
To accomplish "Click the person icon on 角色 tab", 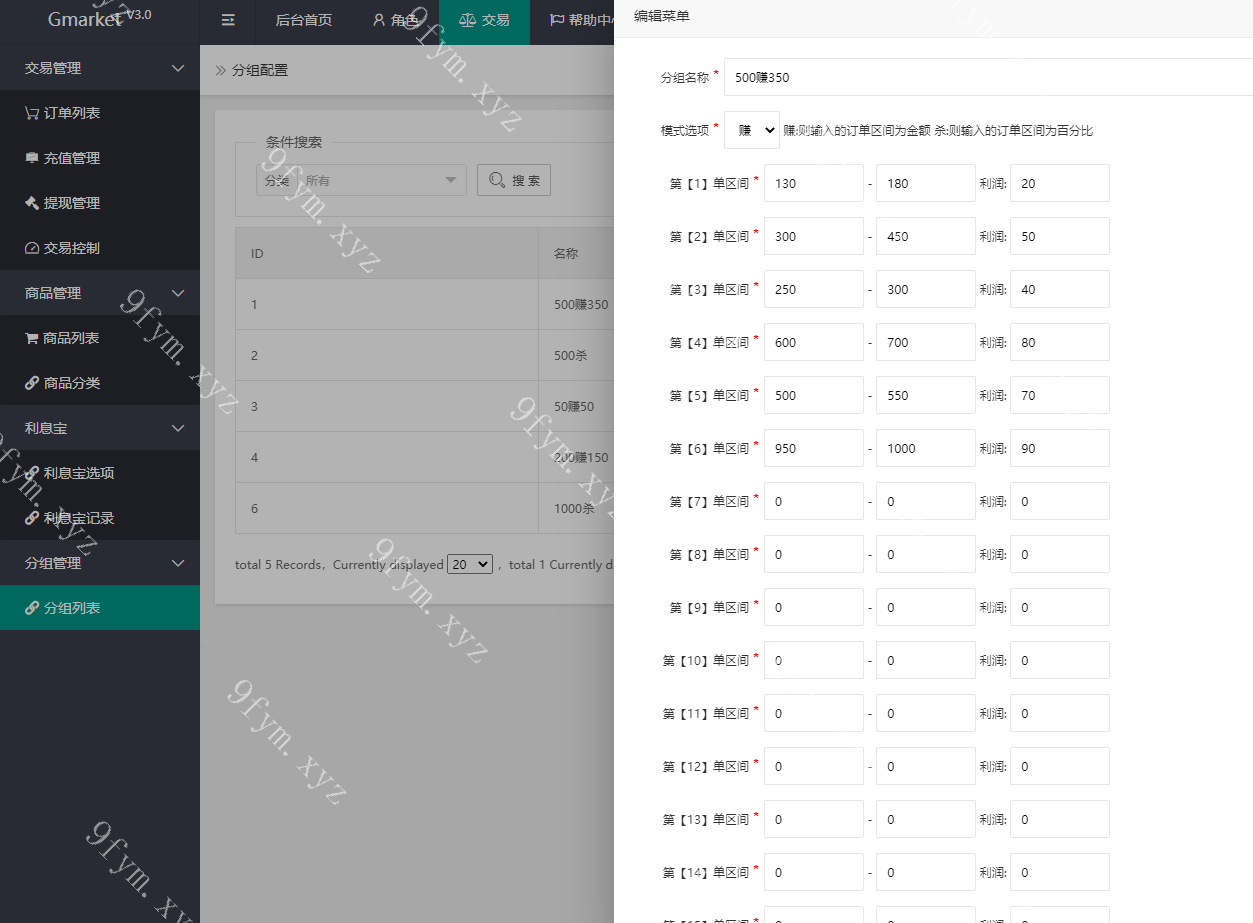I will point(379,20).
